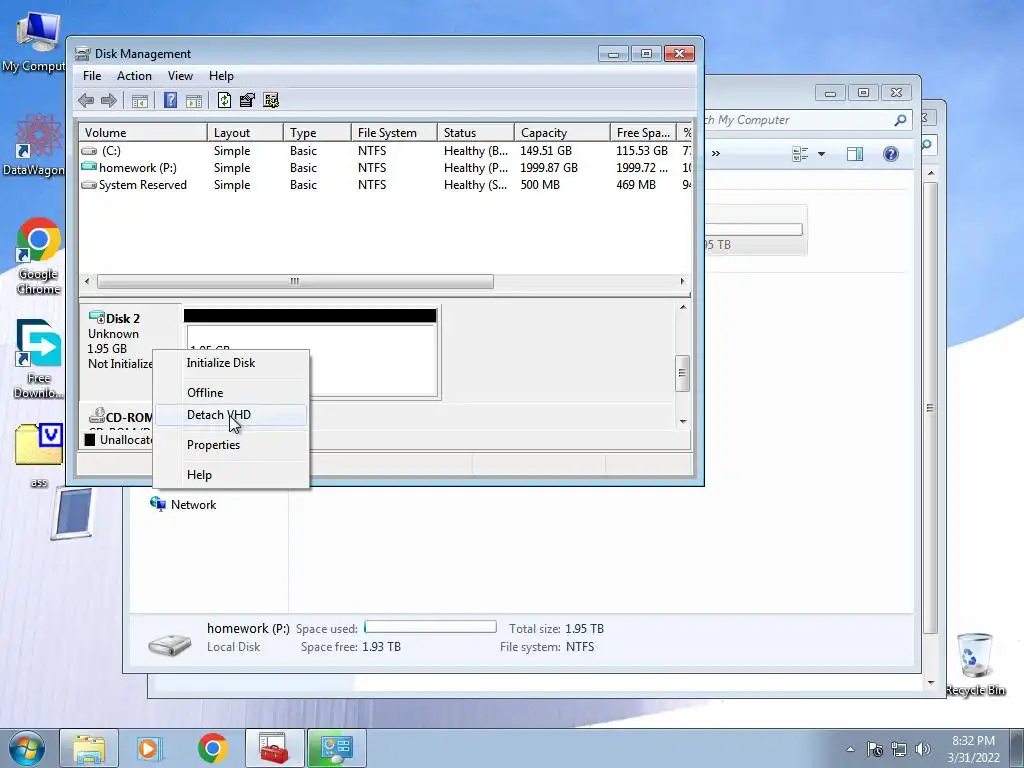Click the disk pane scroll down arrow
1024x768 pixels.
pyautogui.click(x=683, y=421)
